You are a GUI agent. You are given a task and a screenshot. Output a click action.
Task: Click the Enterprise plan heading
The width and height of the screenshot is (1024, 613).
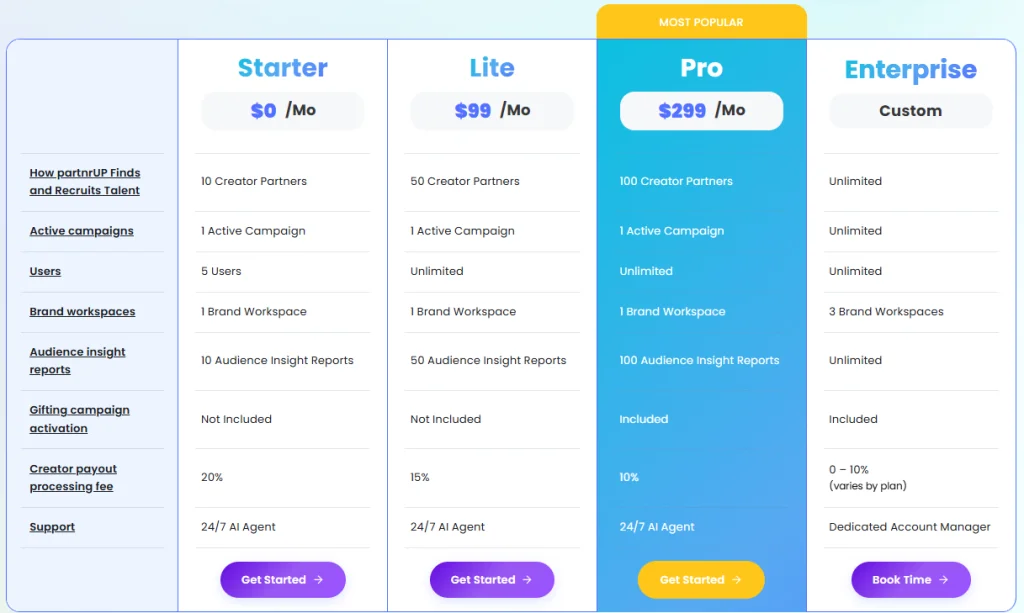click(910, 70)
